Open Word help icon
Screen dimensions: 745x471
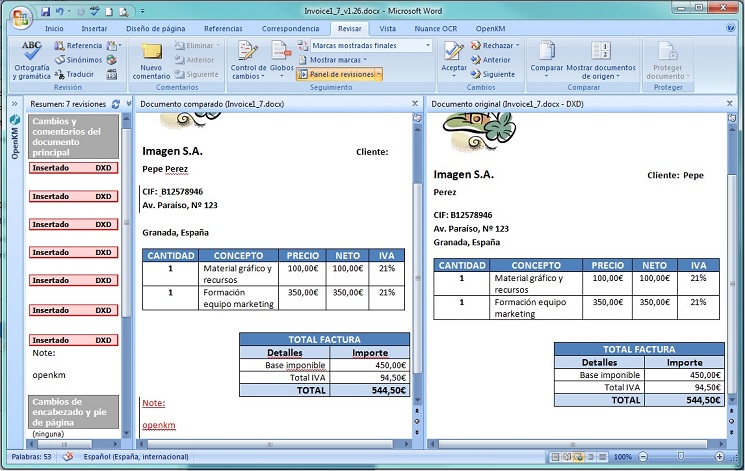(731, 28)
